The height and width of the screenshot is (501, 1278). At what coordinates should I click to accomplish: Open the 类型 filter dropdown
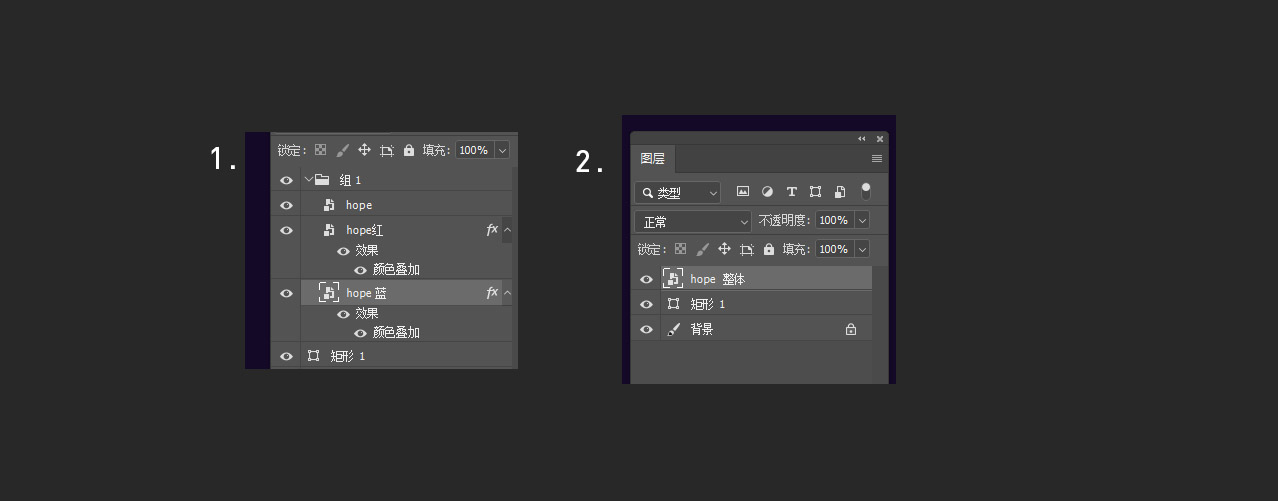(x=678, y=192)
